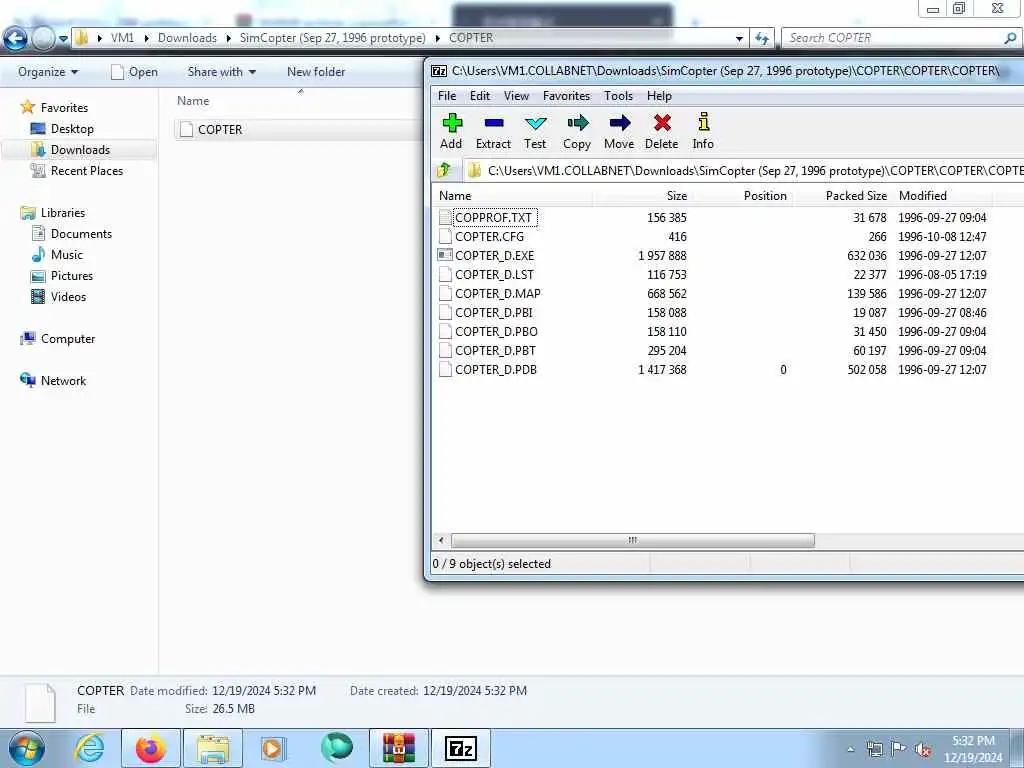Click the 7-Zip horizontal scrollbar thumb
This screenshot has width=1024, height=768.
[632, 540]
